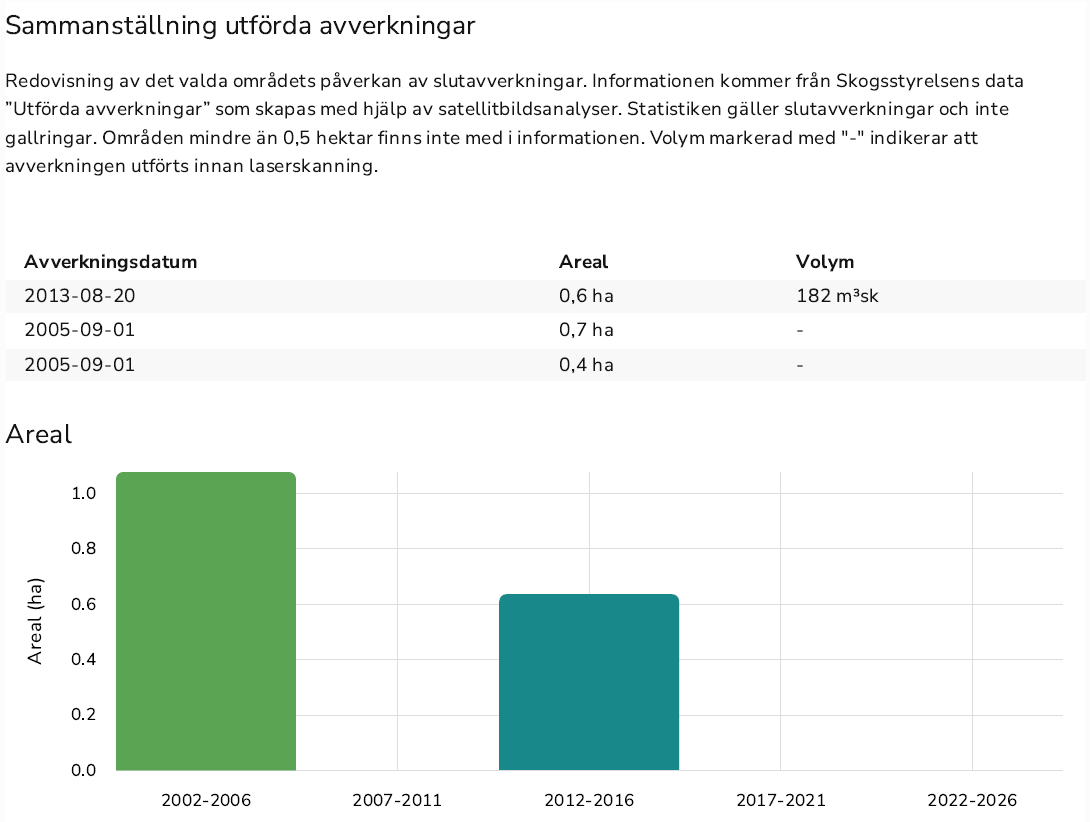
Task: Click the green 2002-2006 bar
Action: tap(206, 621)
